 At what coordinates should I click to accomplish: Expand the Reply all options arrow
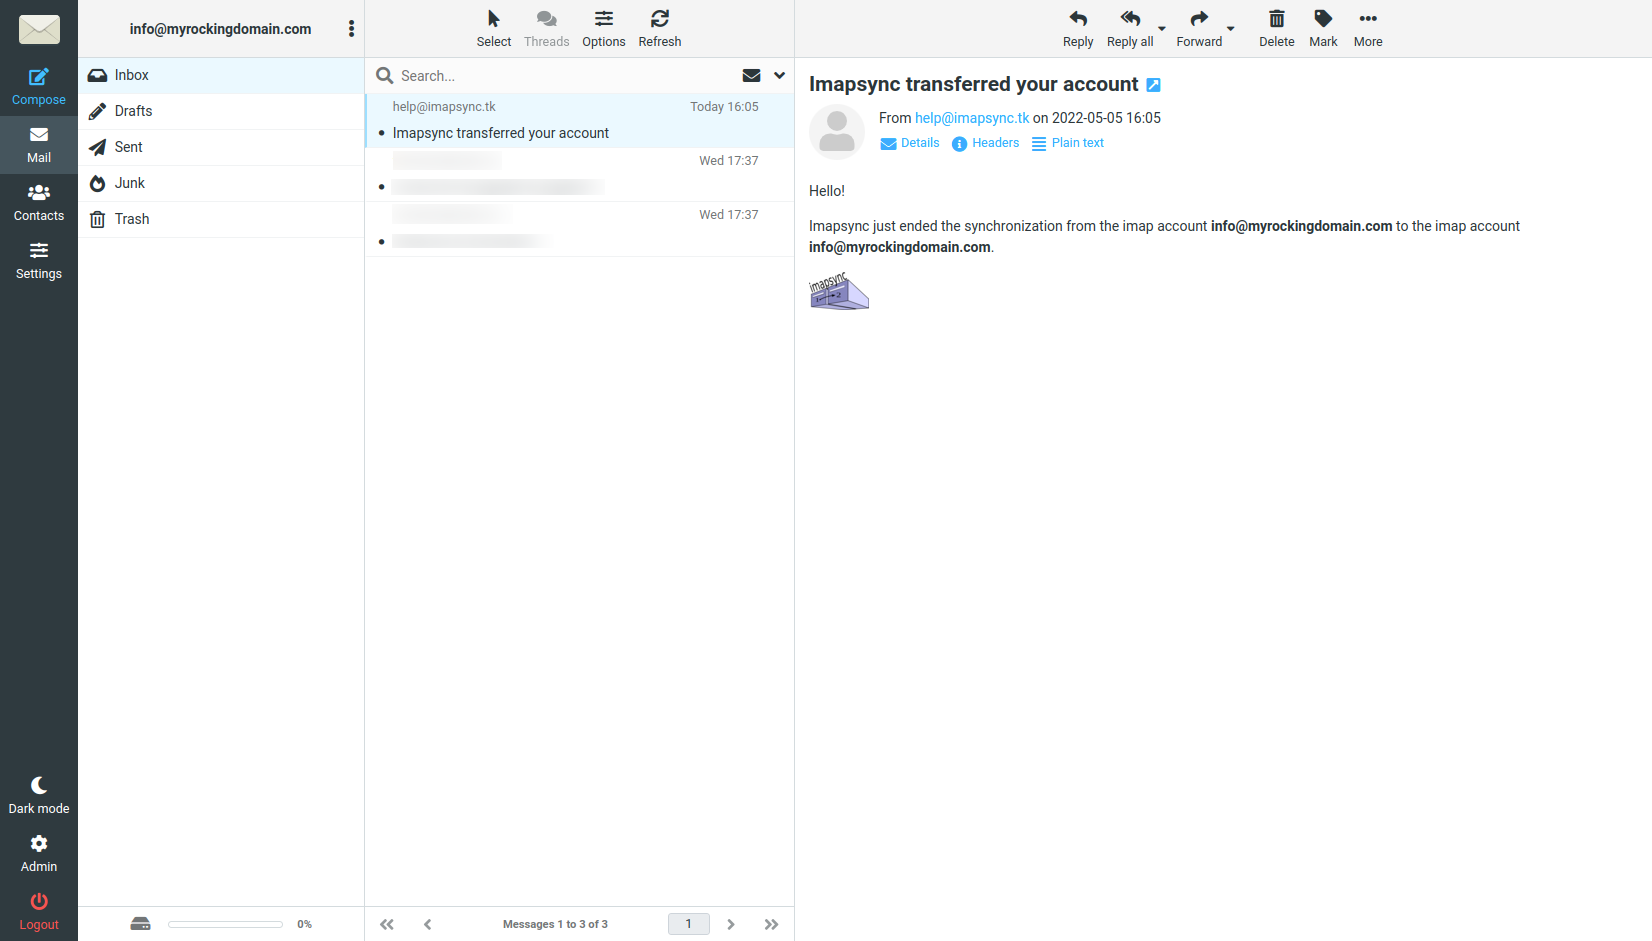tap(1162, 29)
